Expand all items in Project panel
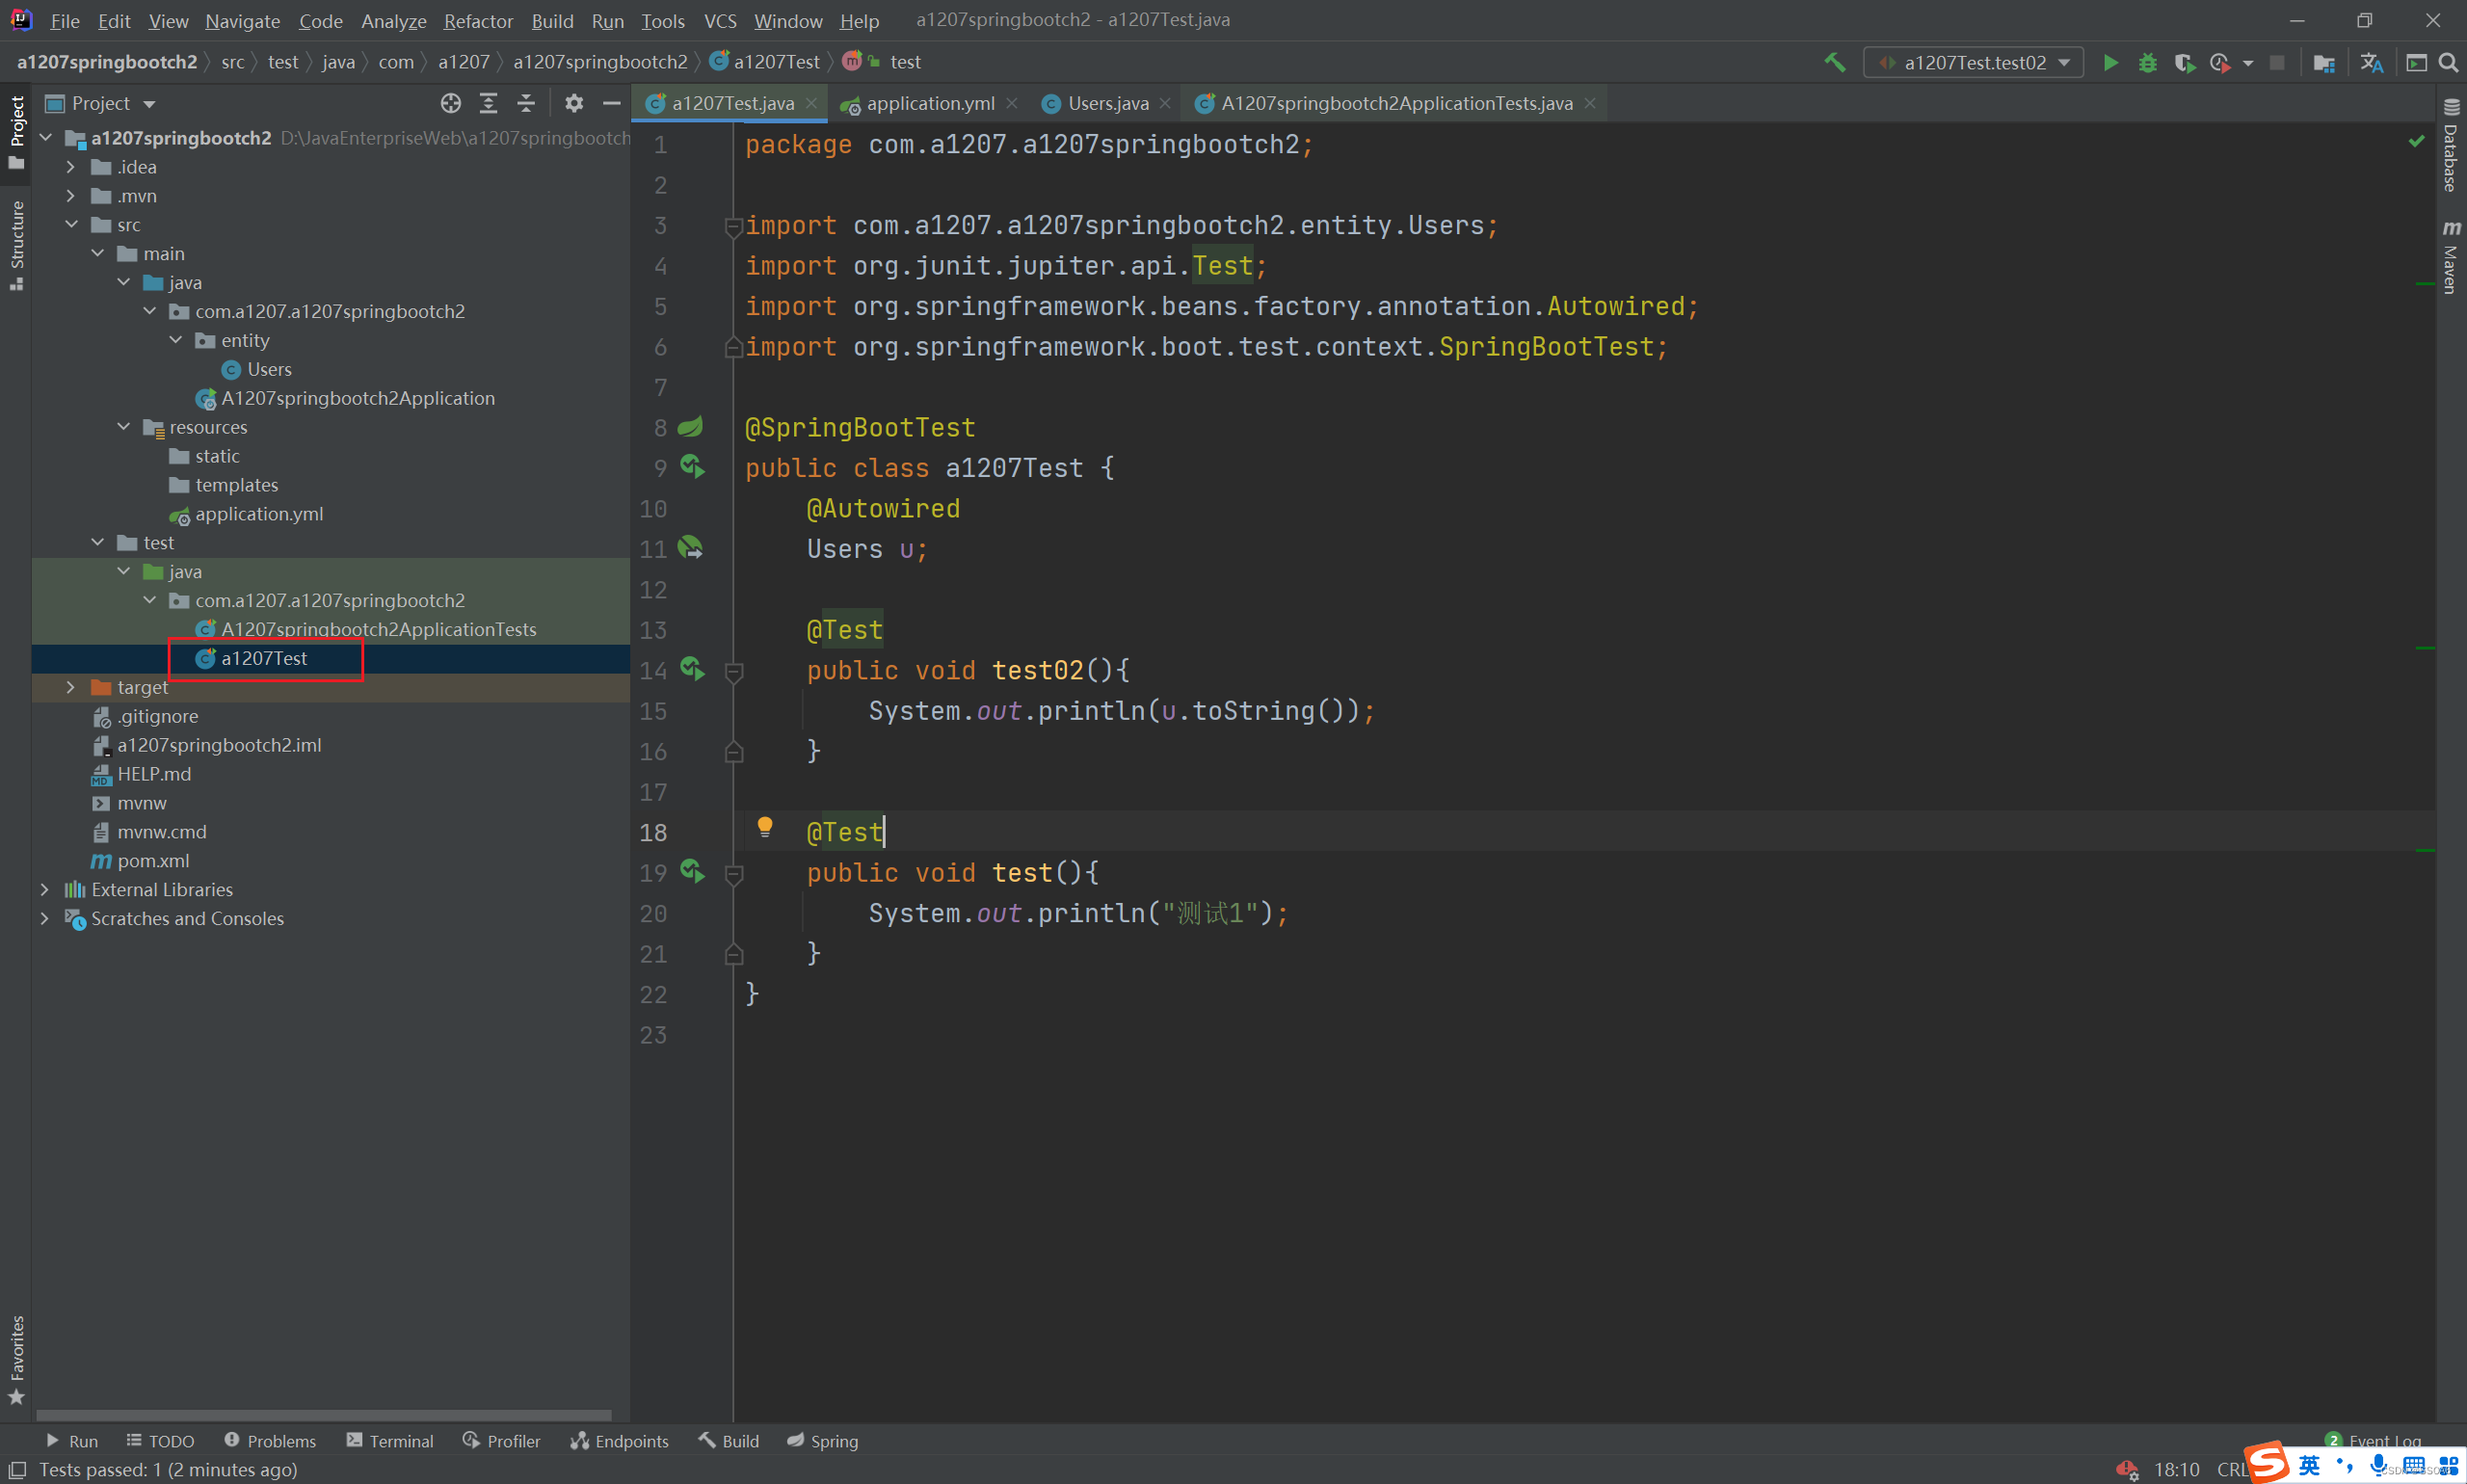 [488, 103]
